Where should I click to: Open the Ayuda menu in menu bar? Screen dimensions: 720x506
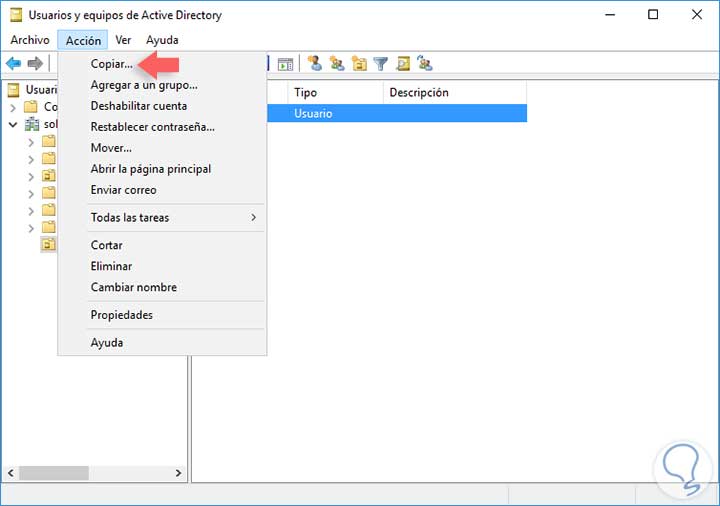[x=162, y=40]
